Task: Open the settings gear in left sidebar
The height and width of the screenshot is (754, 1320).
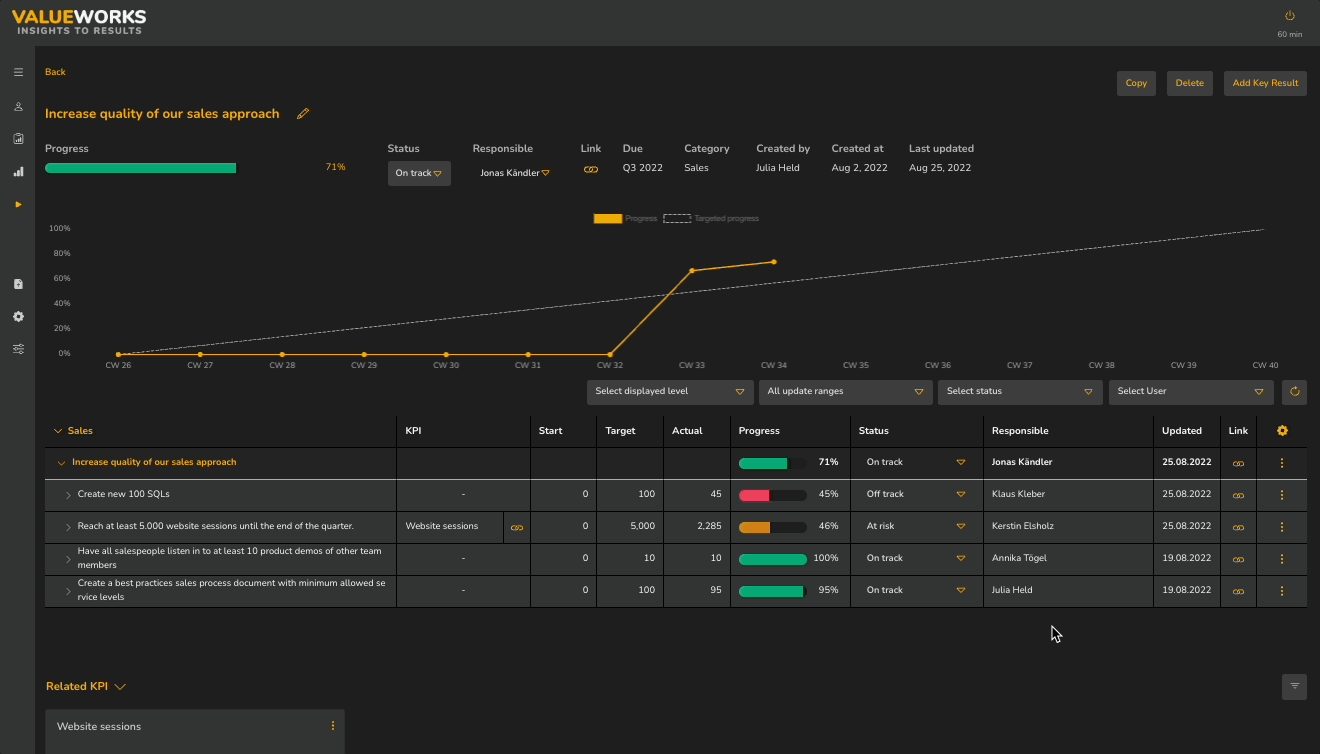Action: click(18, 317)
